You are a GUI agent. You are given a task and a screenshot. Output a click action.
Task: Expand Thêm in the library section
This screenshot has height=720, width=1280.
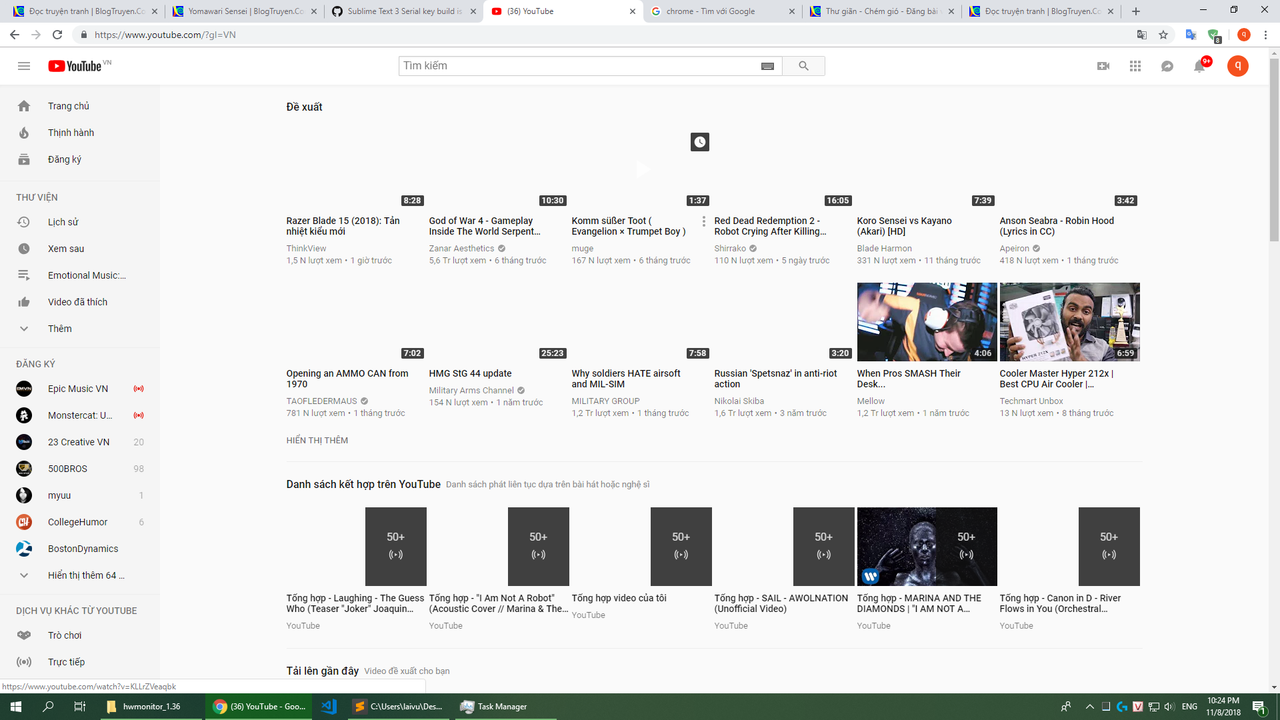80,329
